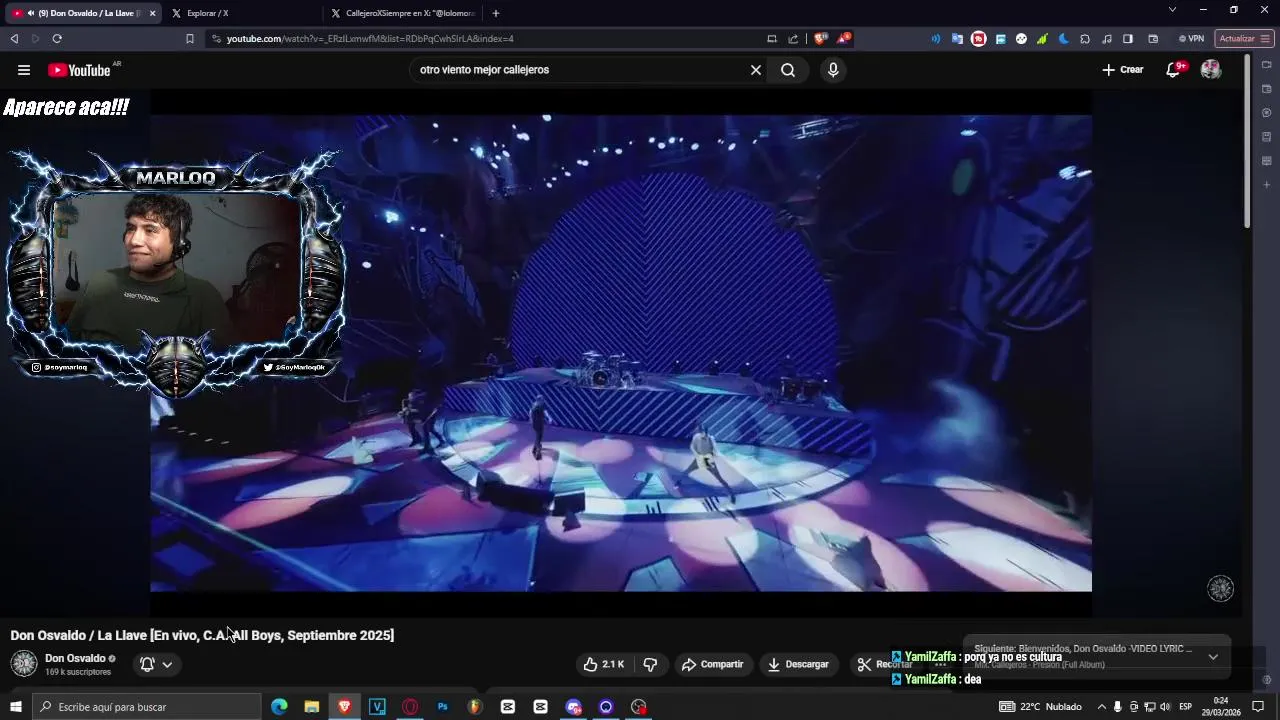Image resolution: width=1280 pixels, height=720 pixels.
Task: Click the share icon in the address bar
Action: [793, 39]
